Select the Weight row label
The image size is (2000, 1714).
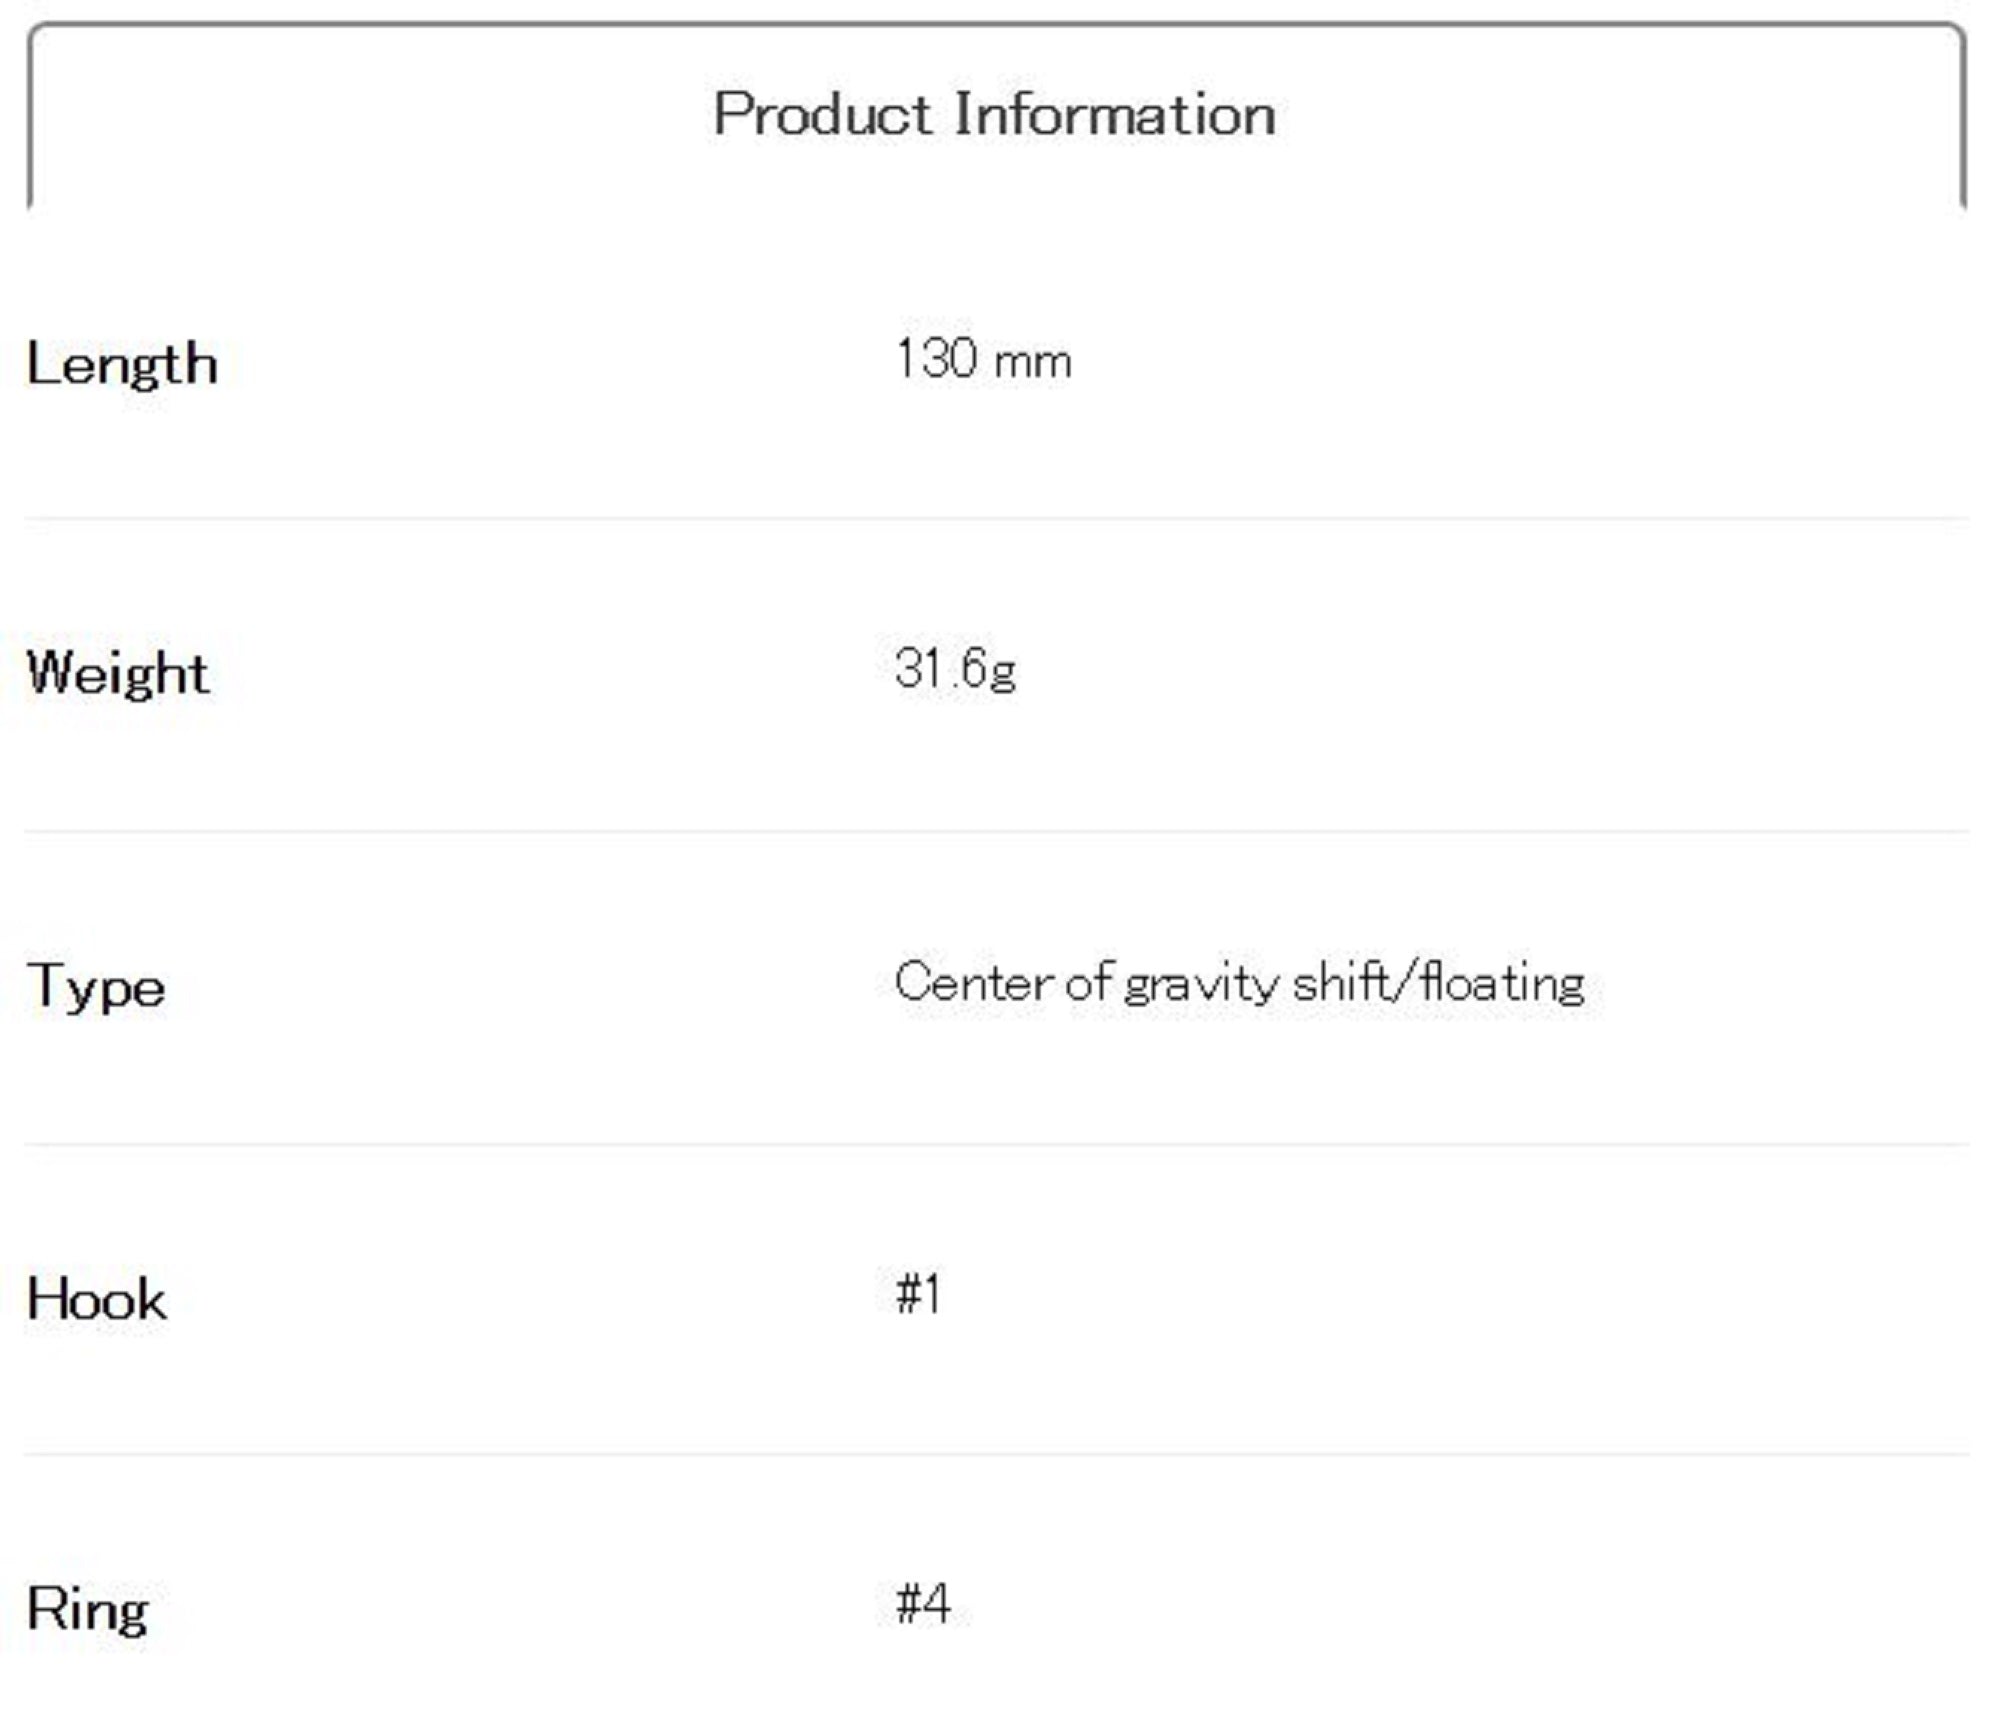pyautogui.click(x=118, y=673)
